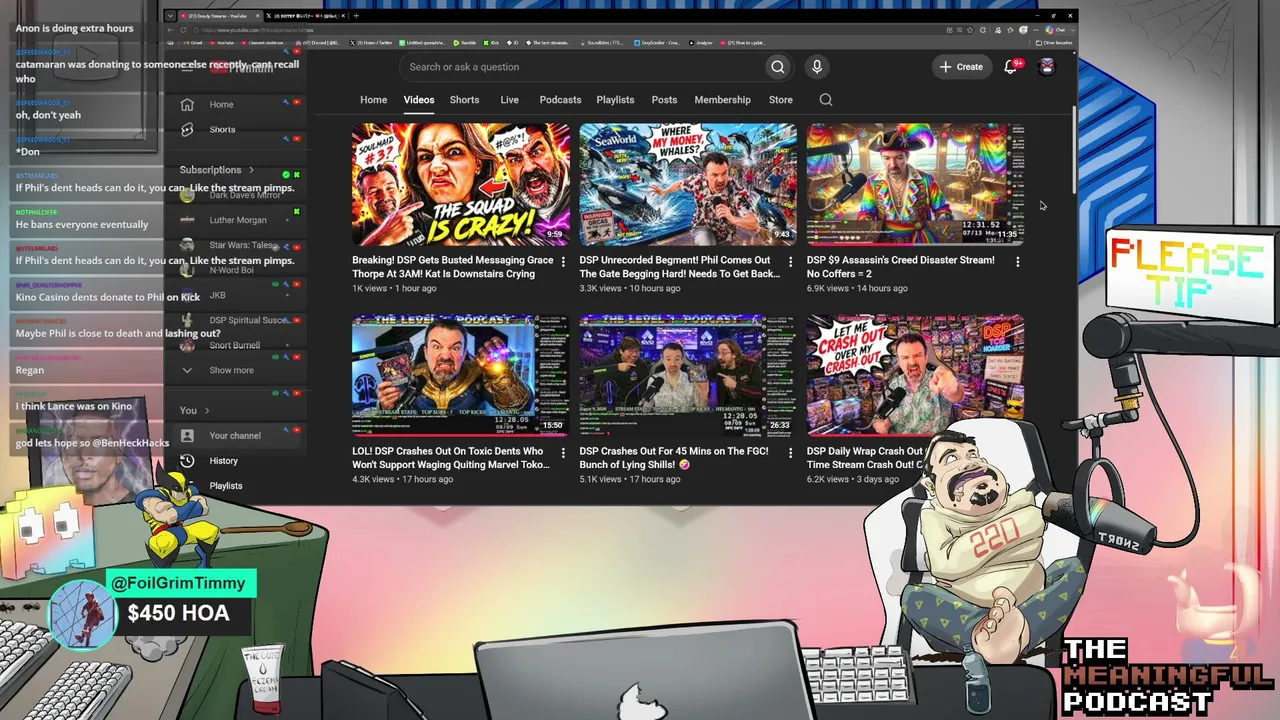Viewport: 1280px width, 720px height.
Task: Expand the Subscriptions section chevron
Action: pyautogui.click(x=252, y=170)
